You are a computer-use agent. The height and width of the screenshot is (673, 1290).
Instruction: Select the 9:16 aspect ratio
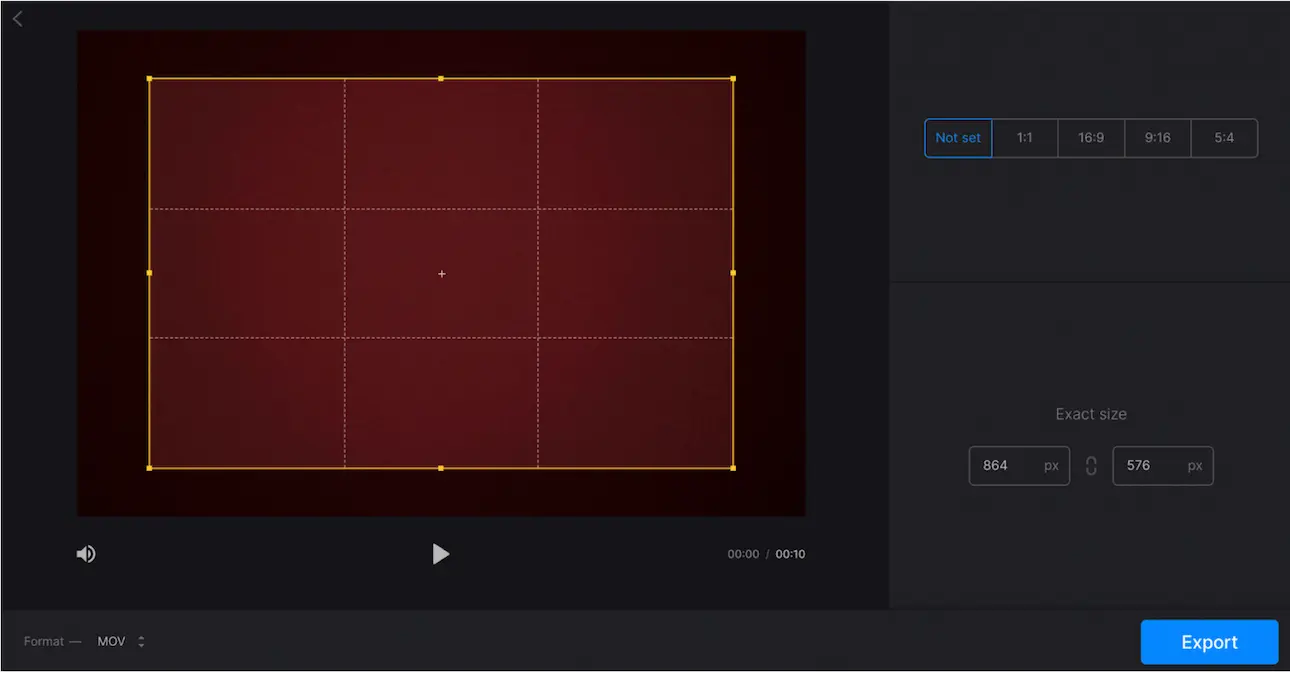1157,138
